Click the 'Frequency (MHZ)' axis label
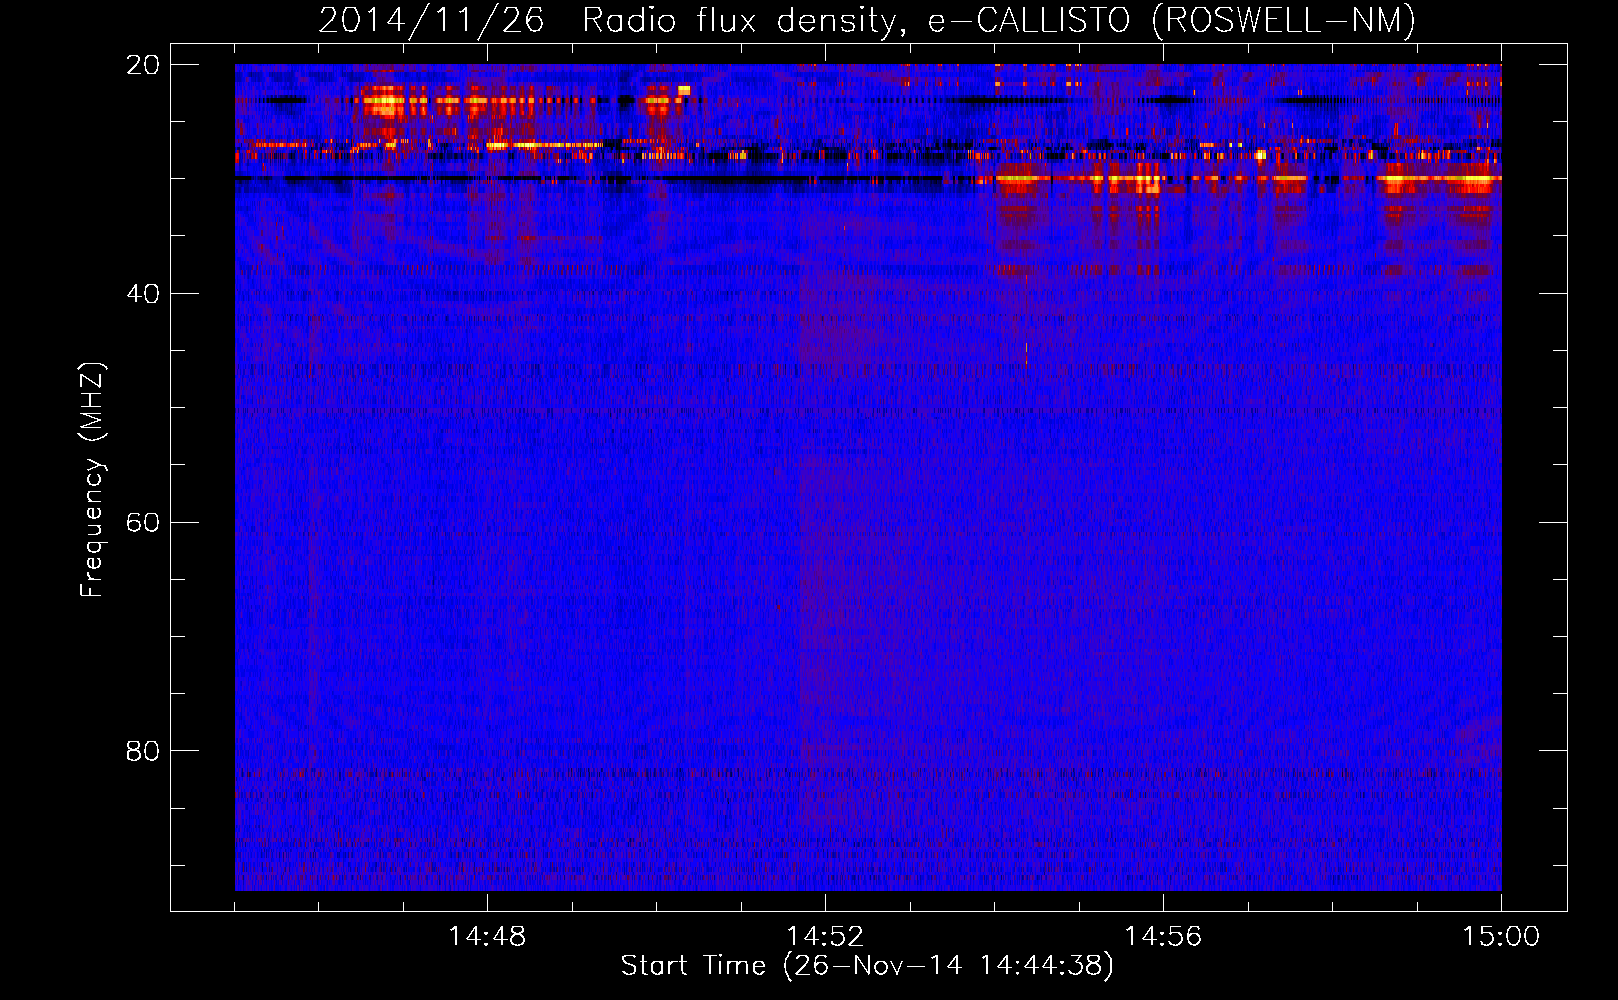1618x1000 pixels. point(92,480)
